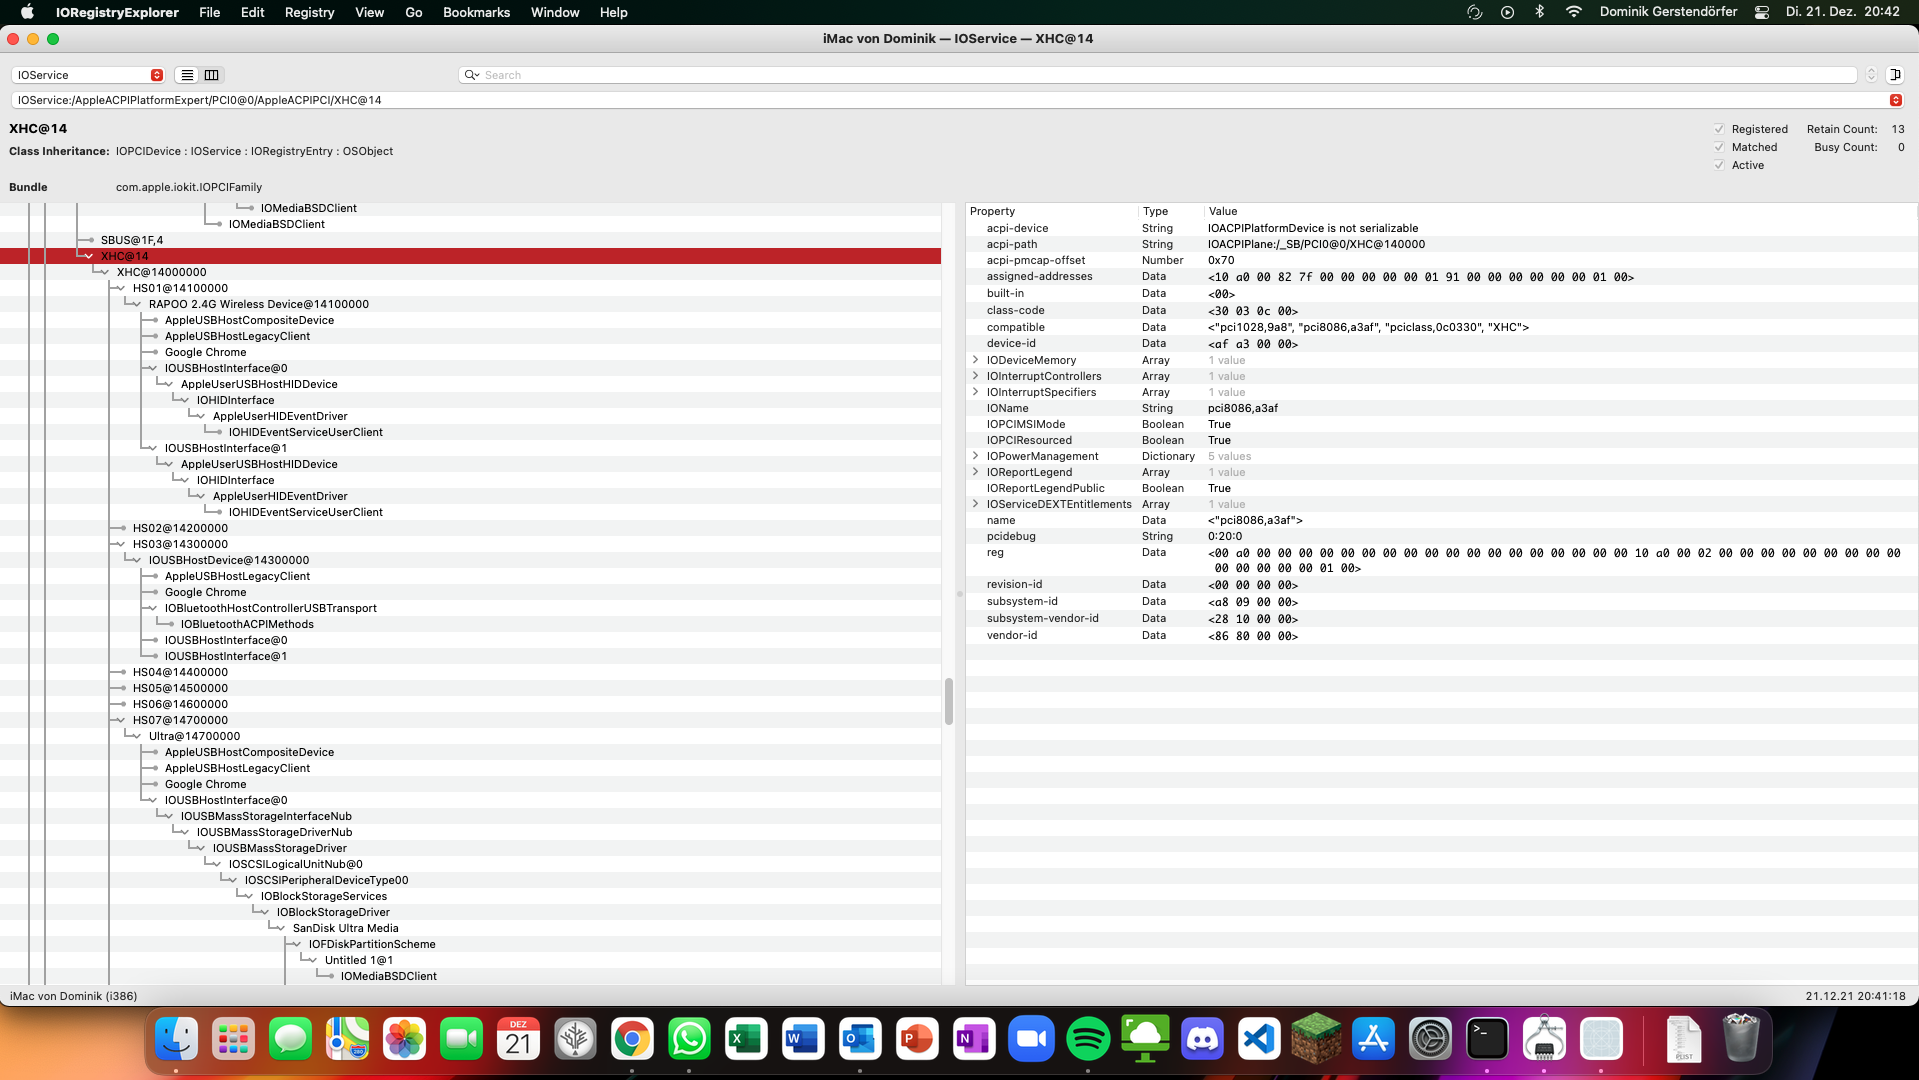Click the Search input field
The width and height of the screenshot is (1919, 1080).
(1160, 75)
